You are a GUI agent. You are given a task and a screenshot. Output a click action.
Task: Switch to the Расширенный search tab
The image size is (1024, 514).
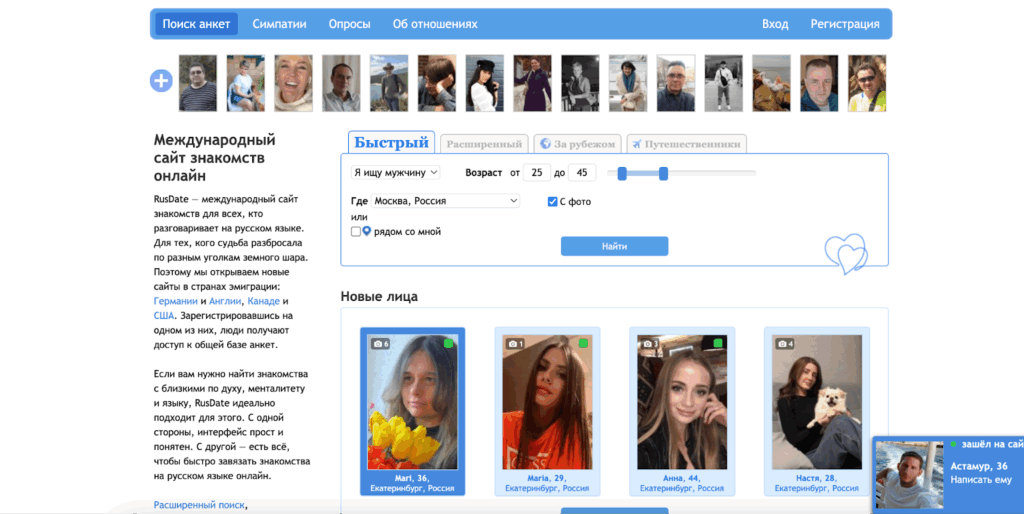[484, 144]
